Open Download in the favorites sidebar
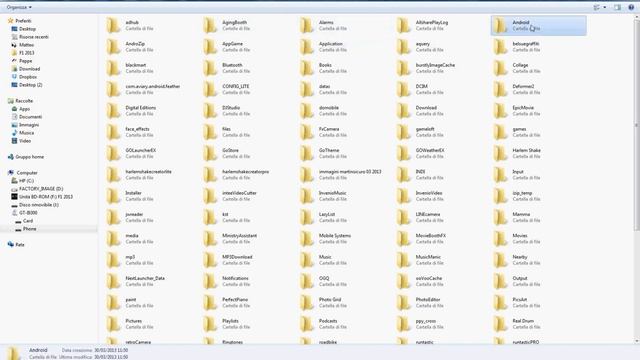This screenshot has width=640, height=360. [29, 69]
